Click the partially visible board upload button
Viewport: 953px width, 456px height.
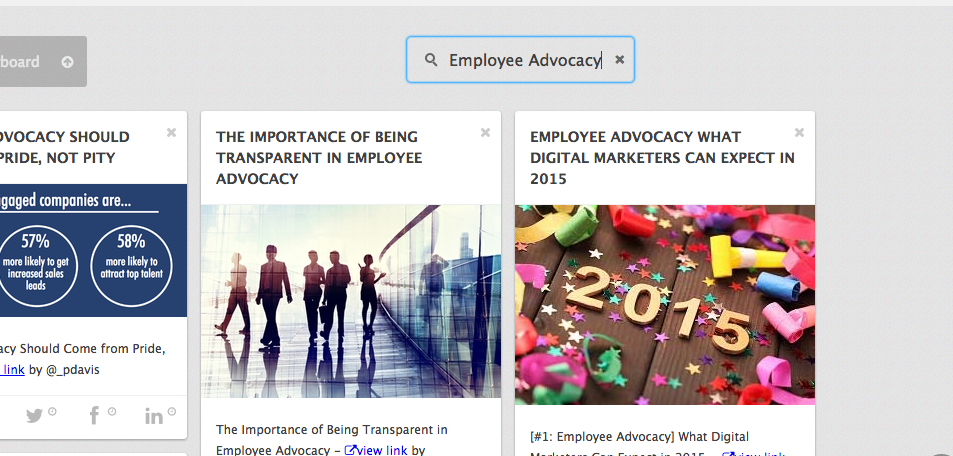pyautogui.click(x=43, y=61)
